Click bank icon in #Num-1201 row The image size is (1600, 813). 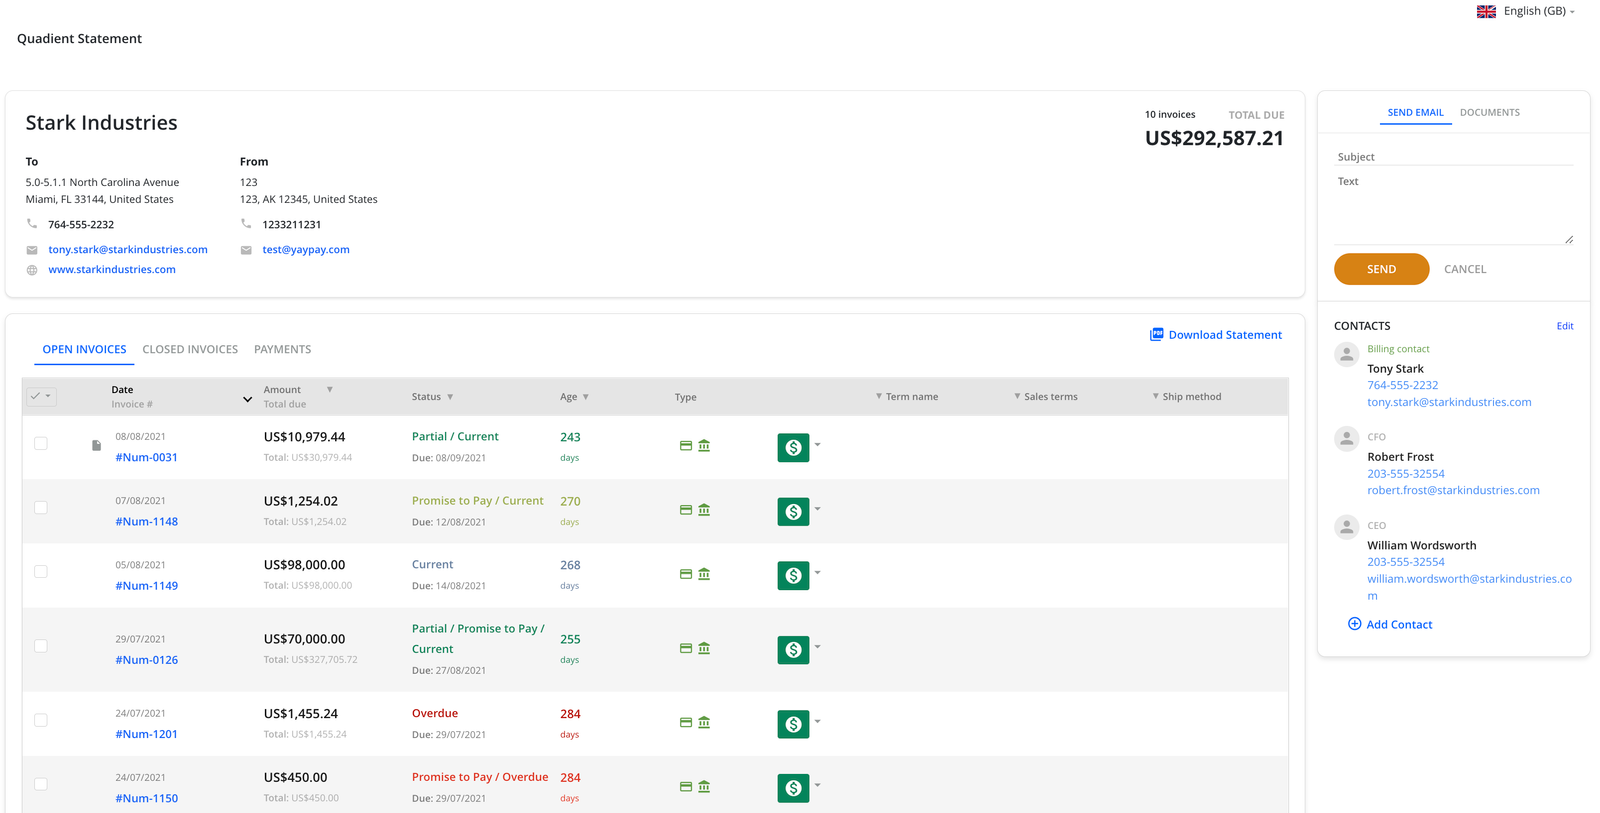tap(704, 722)
